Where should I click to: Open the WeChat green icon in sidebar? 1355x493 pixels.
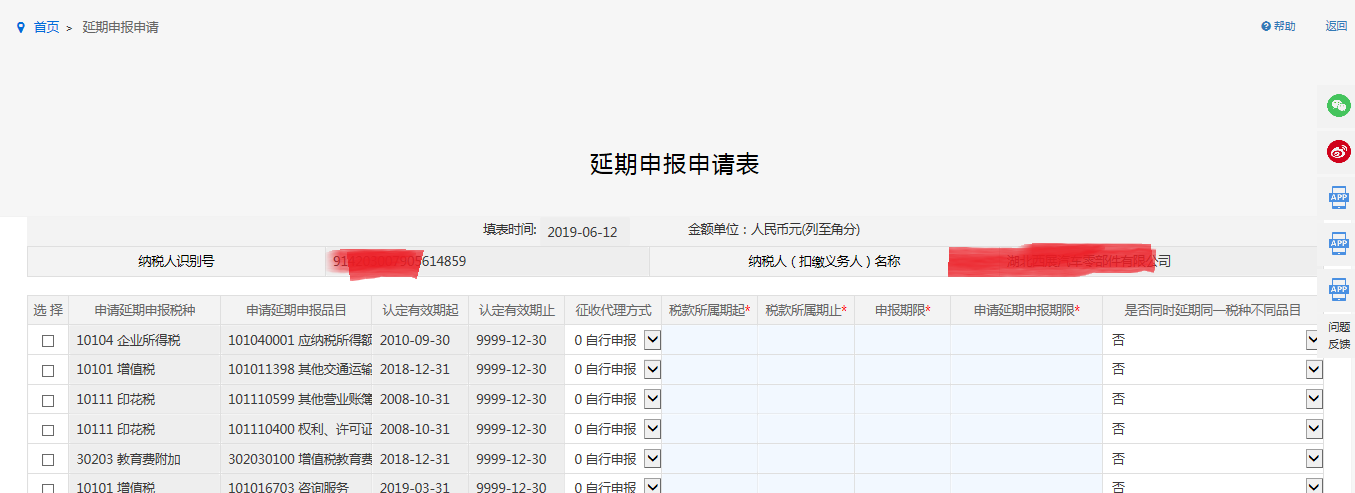pos(1339,105)
